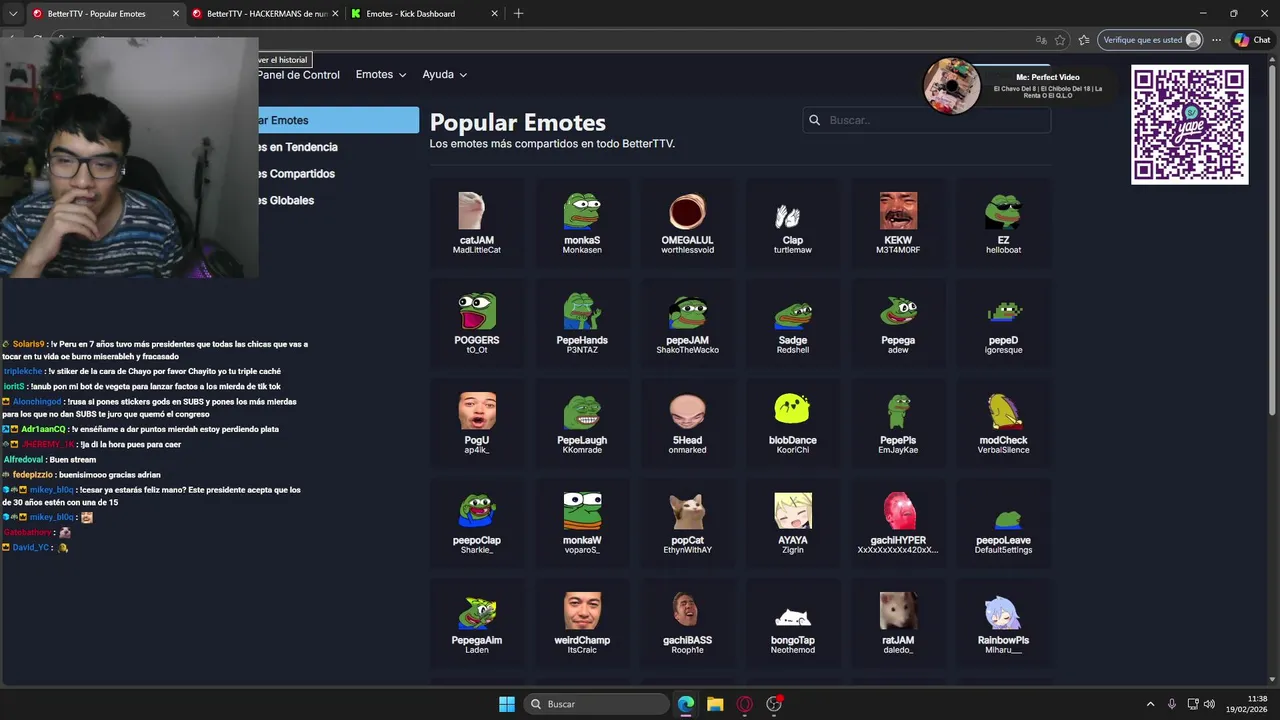Open File Explorer from the taskbar
This screenshot has height=720, width=1280.
coord(715,704)
